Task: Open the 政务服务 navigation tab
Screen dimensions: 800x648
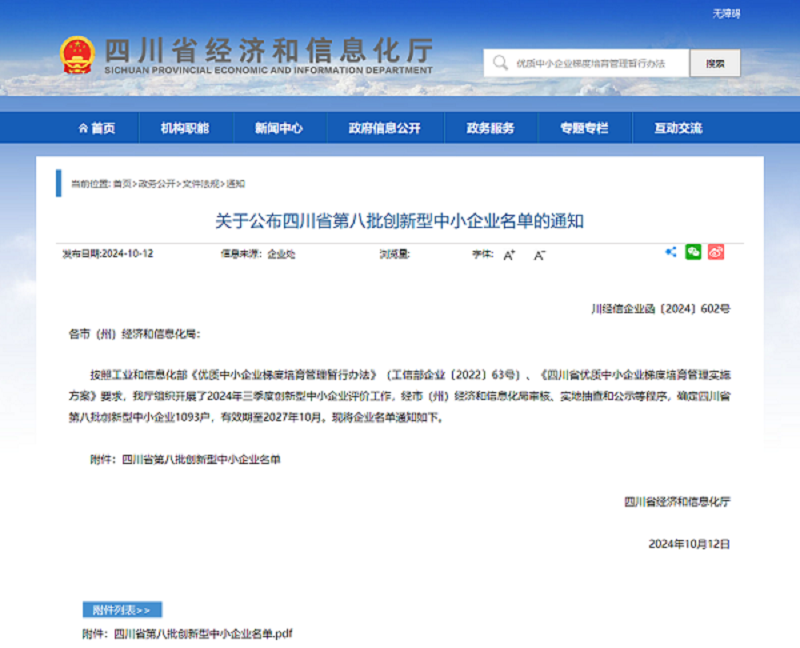Action: [x=490, y=128]
